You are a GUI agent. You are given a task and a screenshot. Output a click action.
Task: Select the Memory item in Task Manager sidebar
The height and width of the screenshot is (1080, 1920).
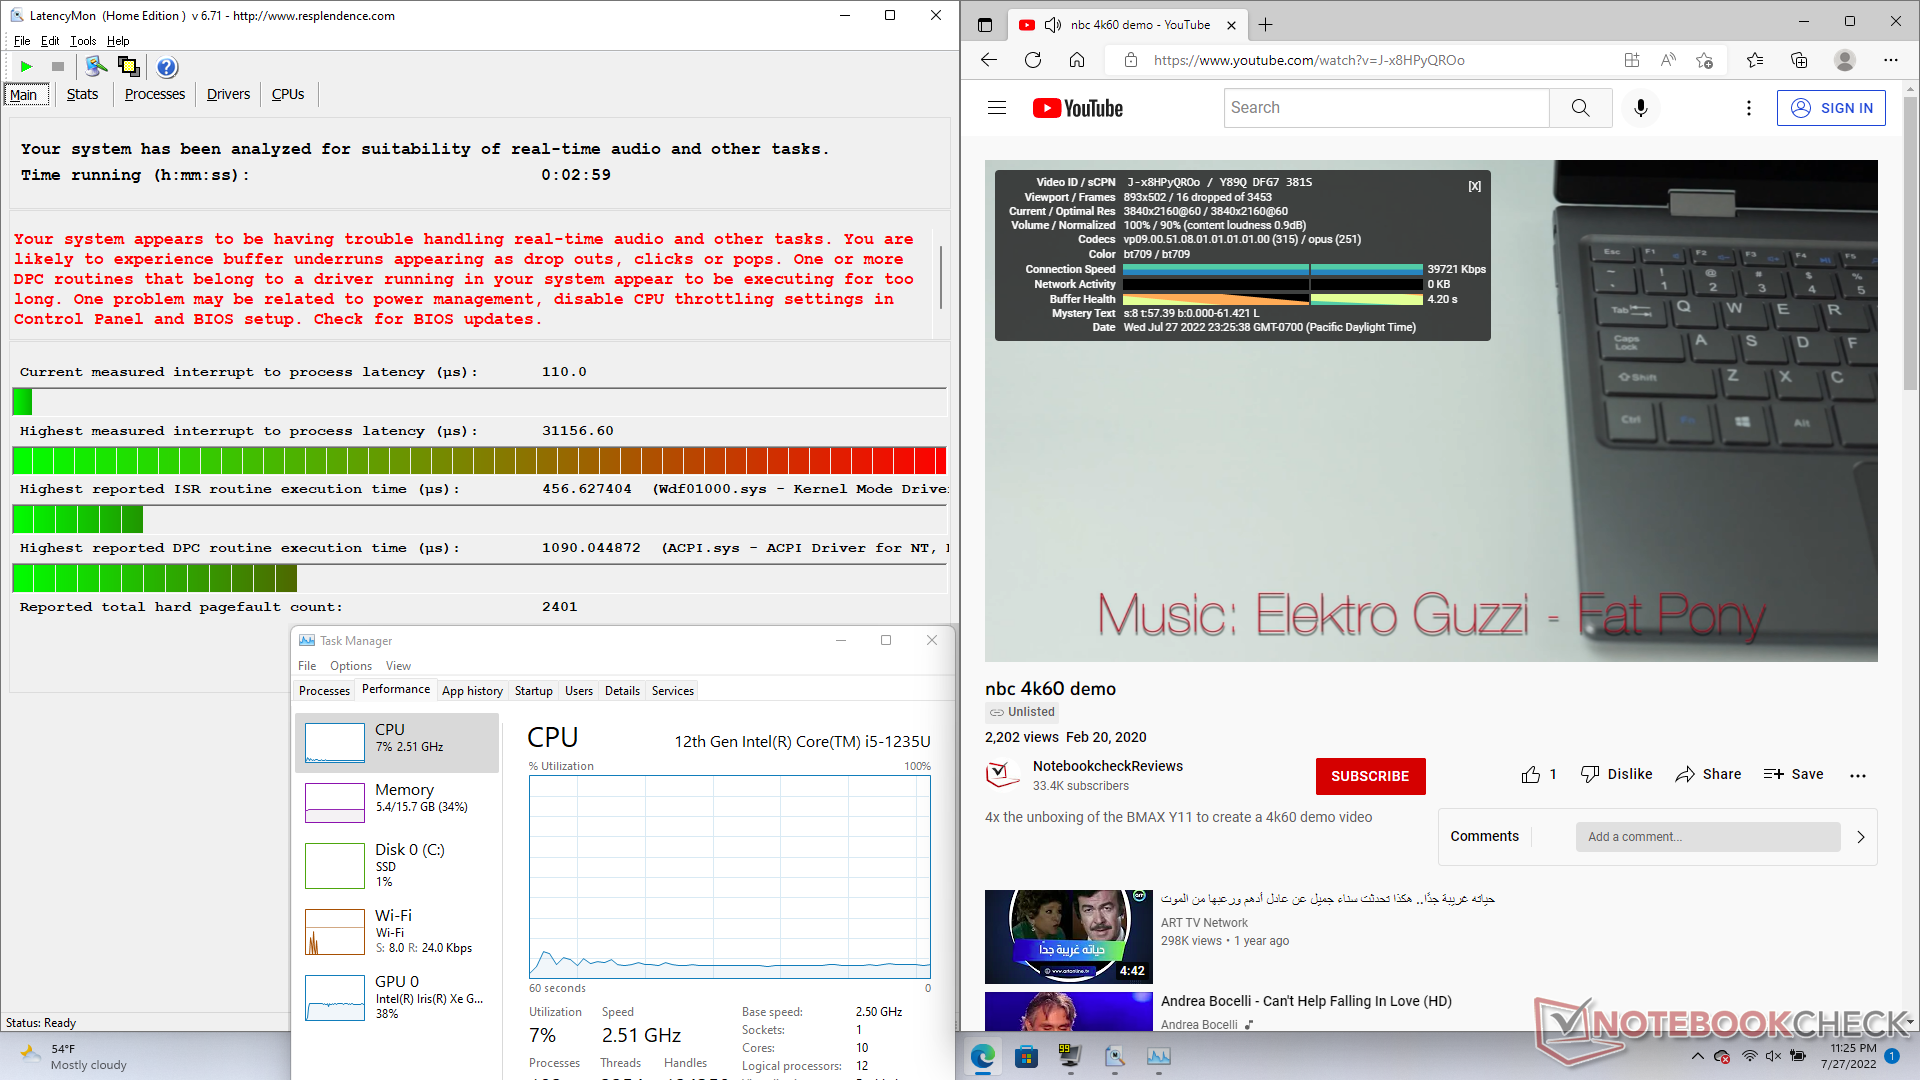[397, 802]
